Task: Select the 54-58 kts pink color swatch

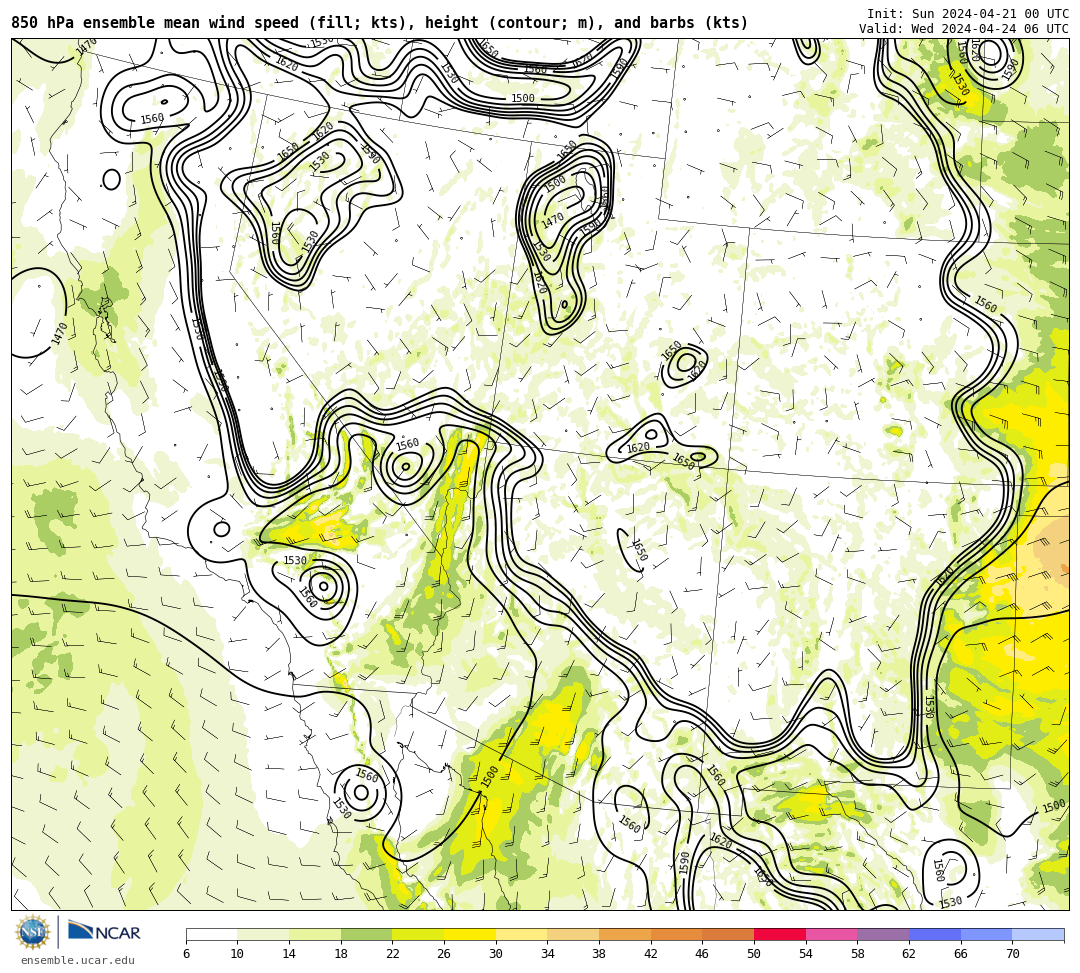Action: click(831, 934)
